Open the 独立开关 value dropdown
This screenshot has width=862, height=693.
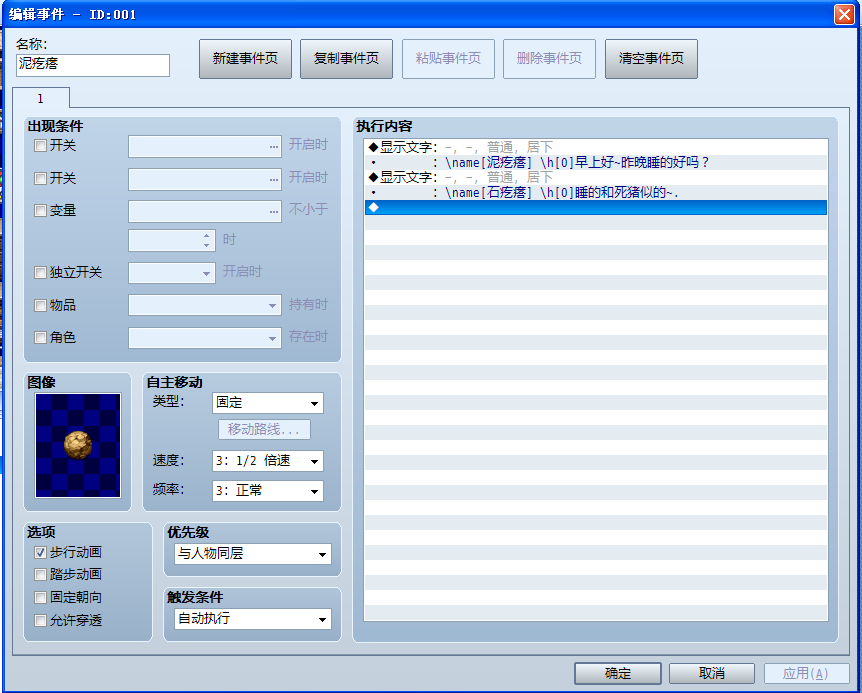172,273
